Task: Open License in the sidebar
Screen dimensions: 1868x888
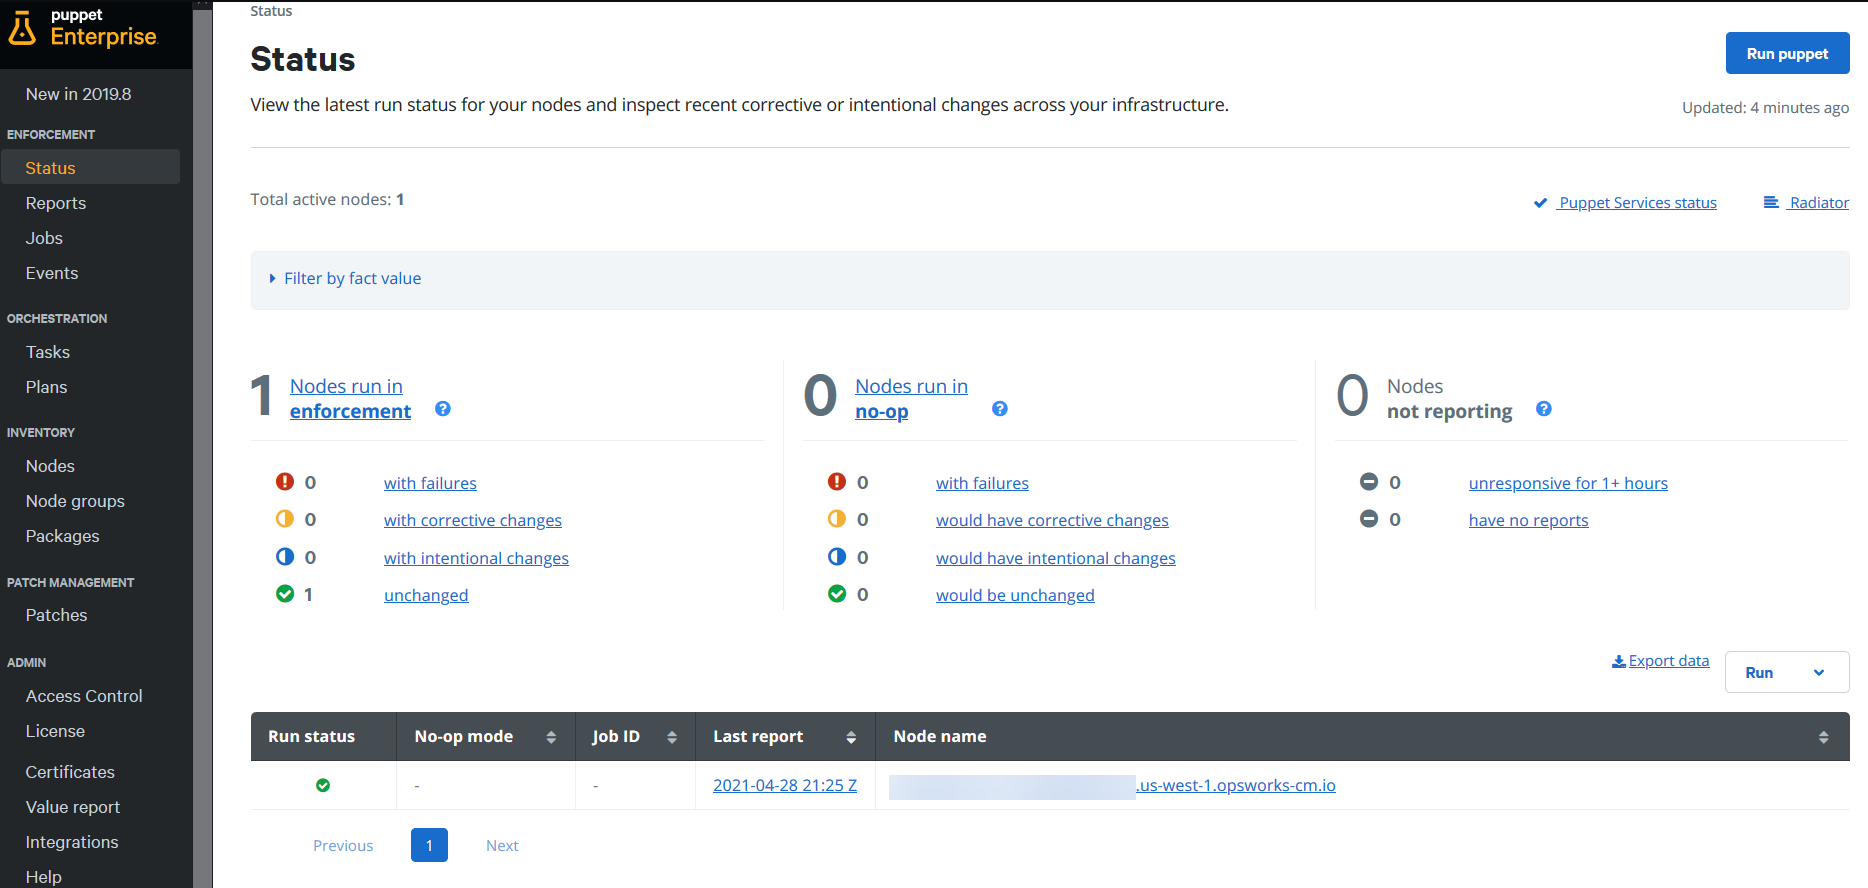Action: click(x=55, y=731)
